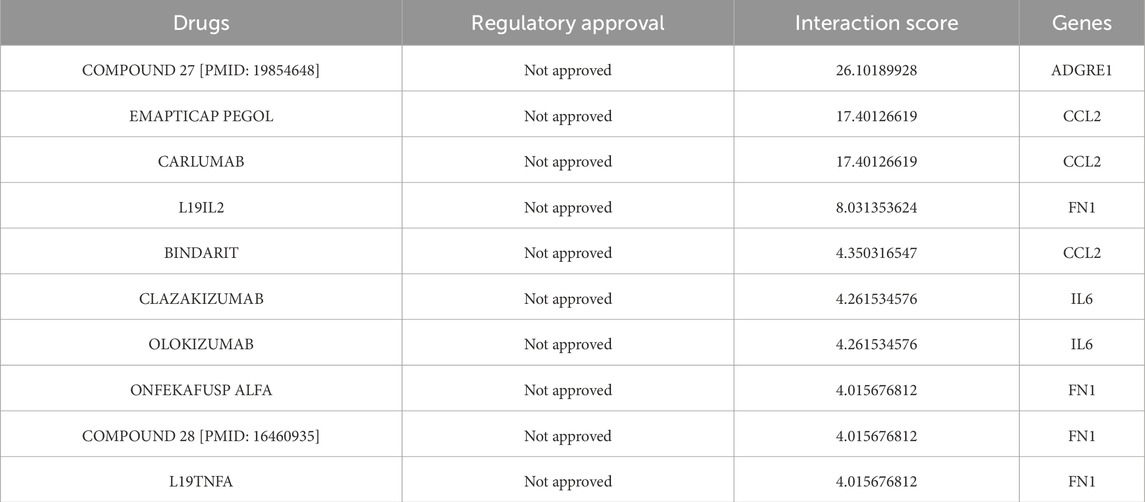Select the Genes column header
Image resolution: width=1145 pixels, height=502 pixels.
[x=1081, y=23]
